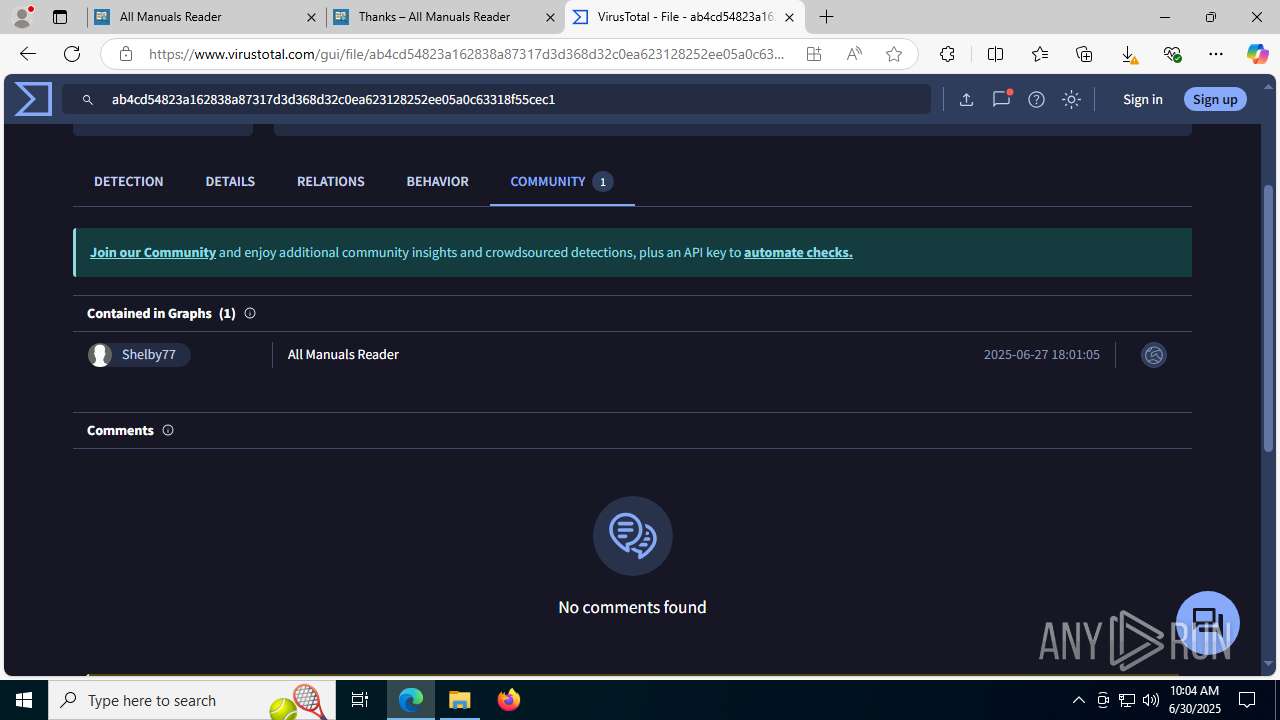This screenshot has width=1280, height=720.
Task: Open the Windows Start menu
Action: tap(24, 700)
